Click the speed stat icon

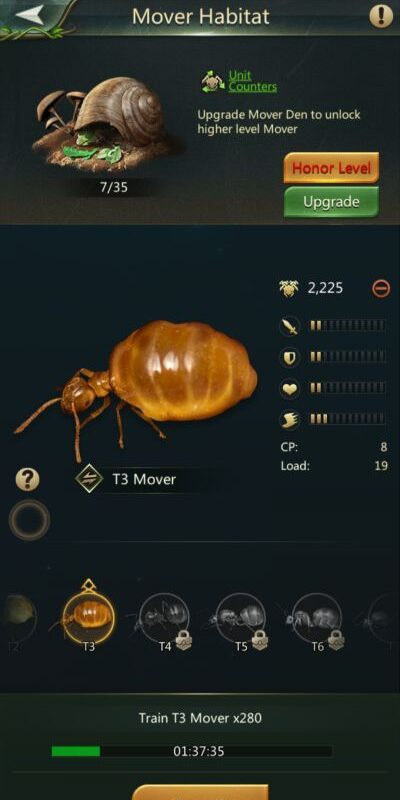[x=290, y=420]
